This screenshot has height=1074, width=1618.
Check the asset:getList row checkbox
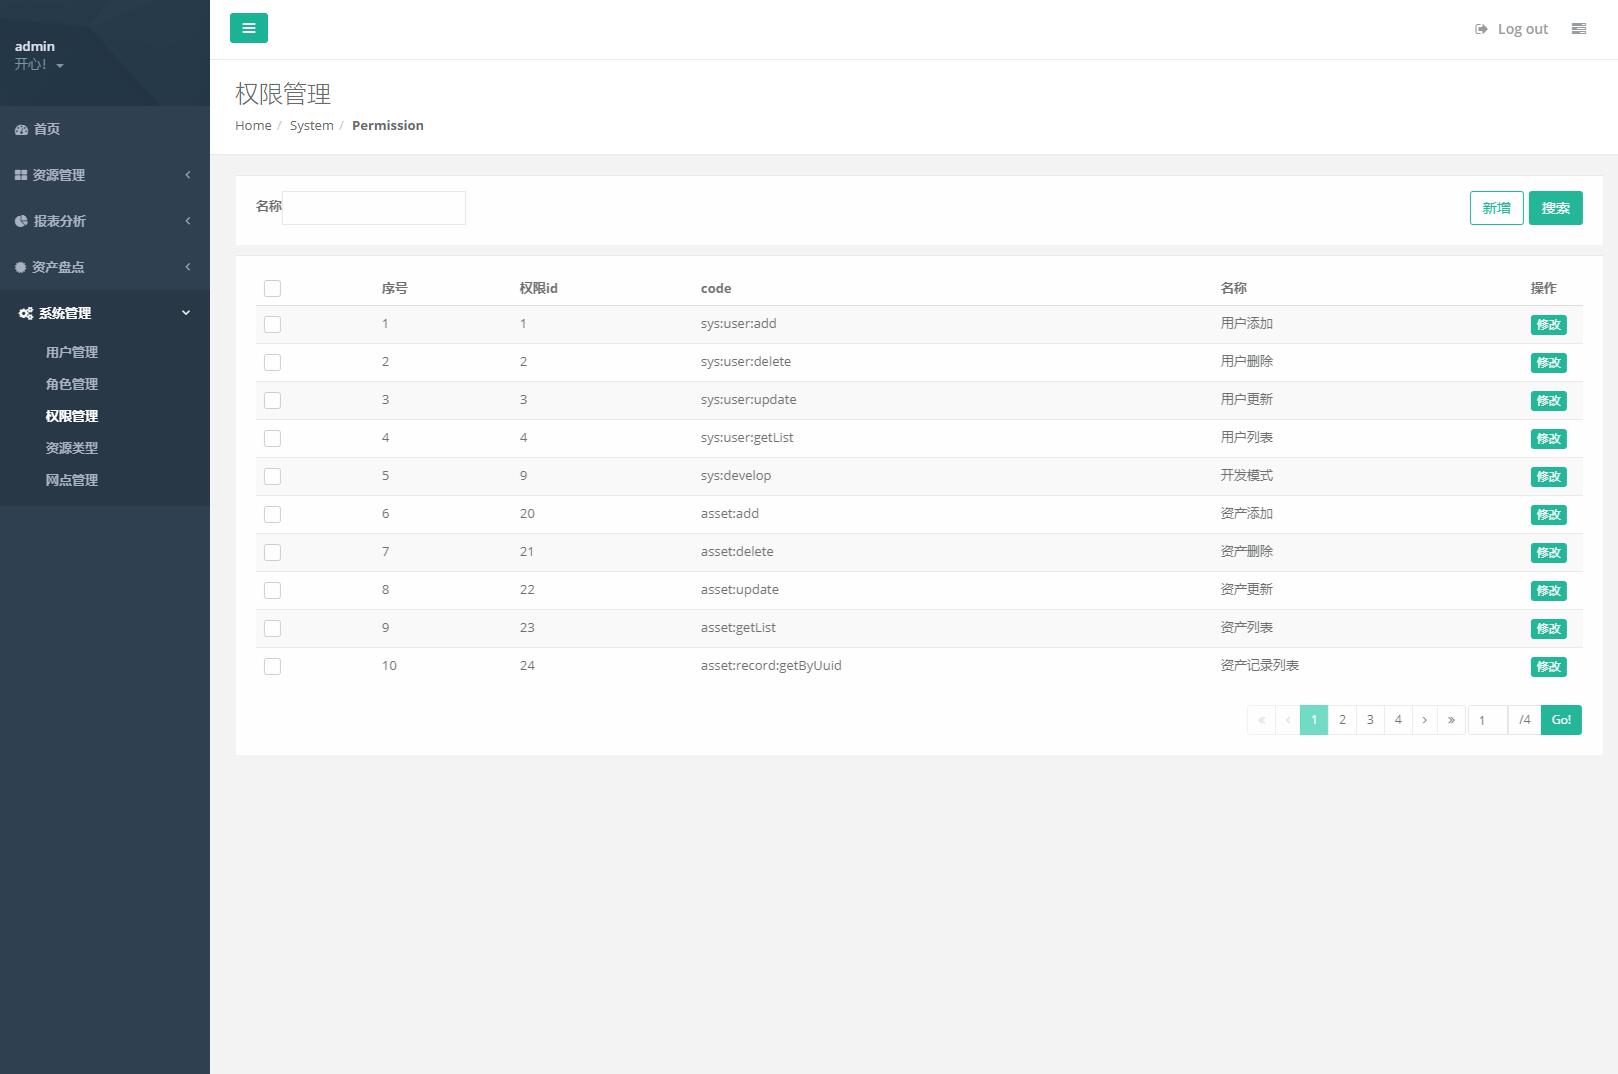pyautogui.click(x=272, y=629)
